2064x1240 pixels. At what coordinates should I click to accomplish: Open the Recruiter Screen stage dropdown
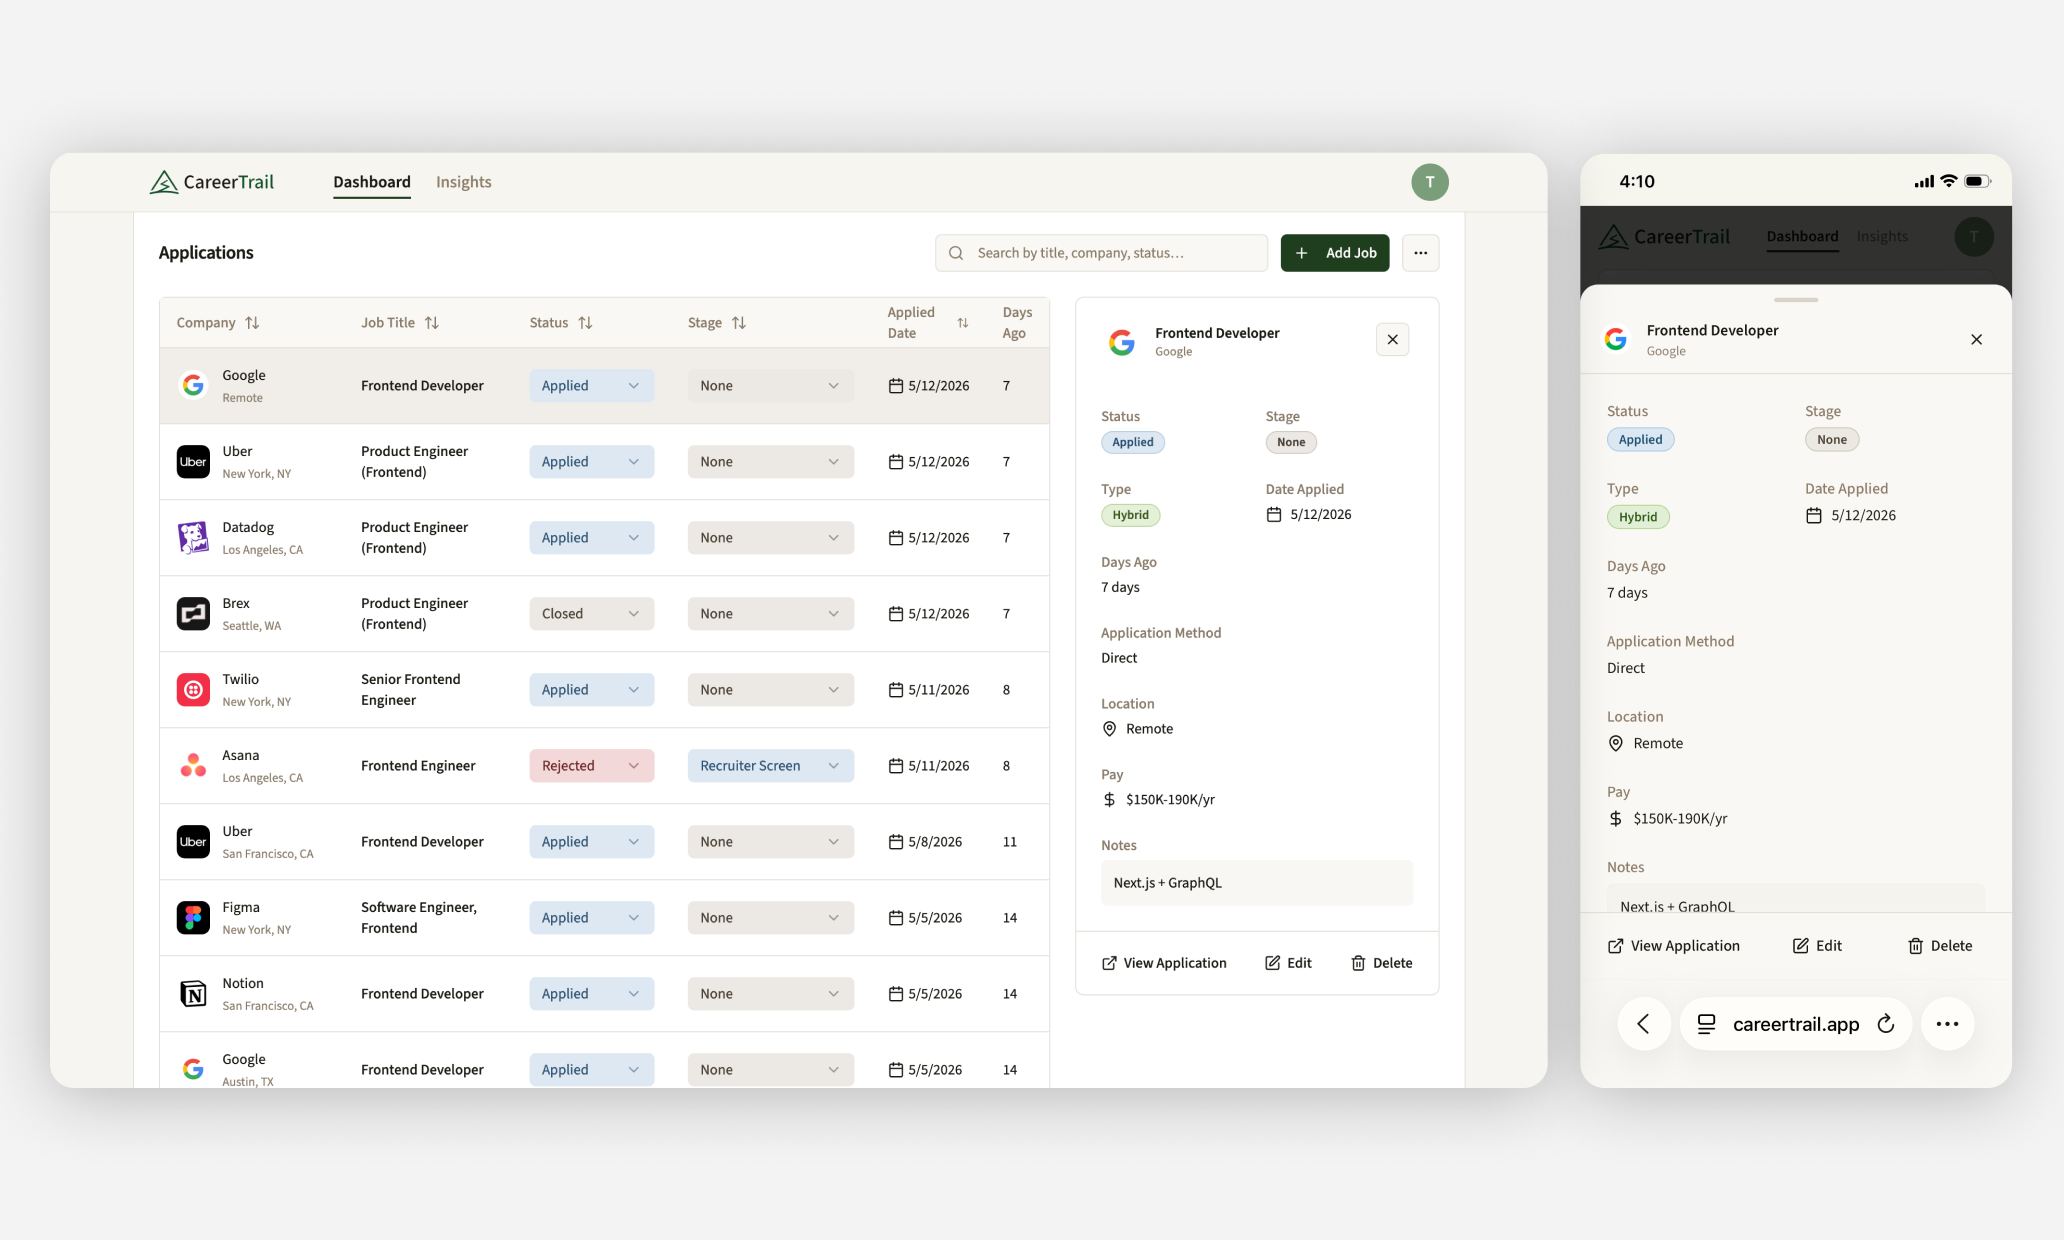(770, 766)
